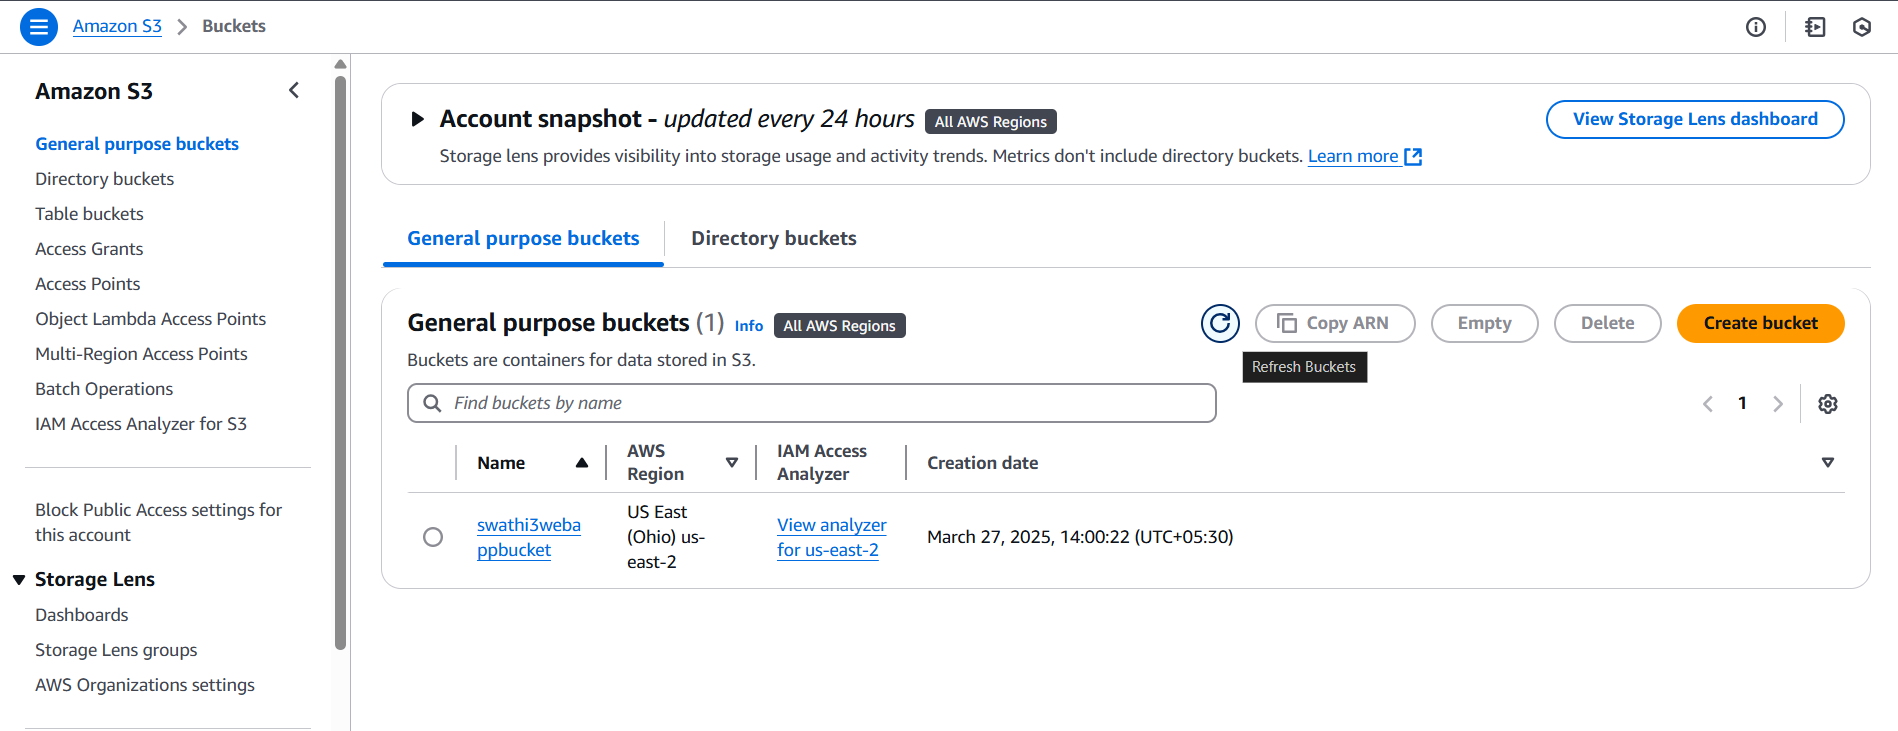
Task: Collapse the Storage Lens sidebar group
Action: (x=19, y=580)
